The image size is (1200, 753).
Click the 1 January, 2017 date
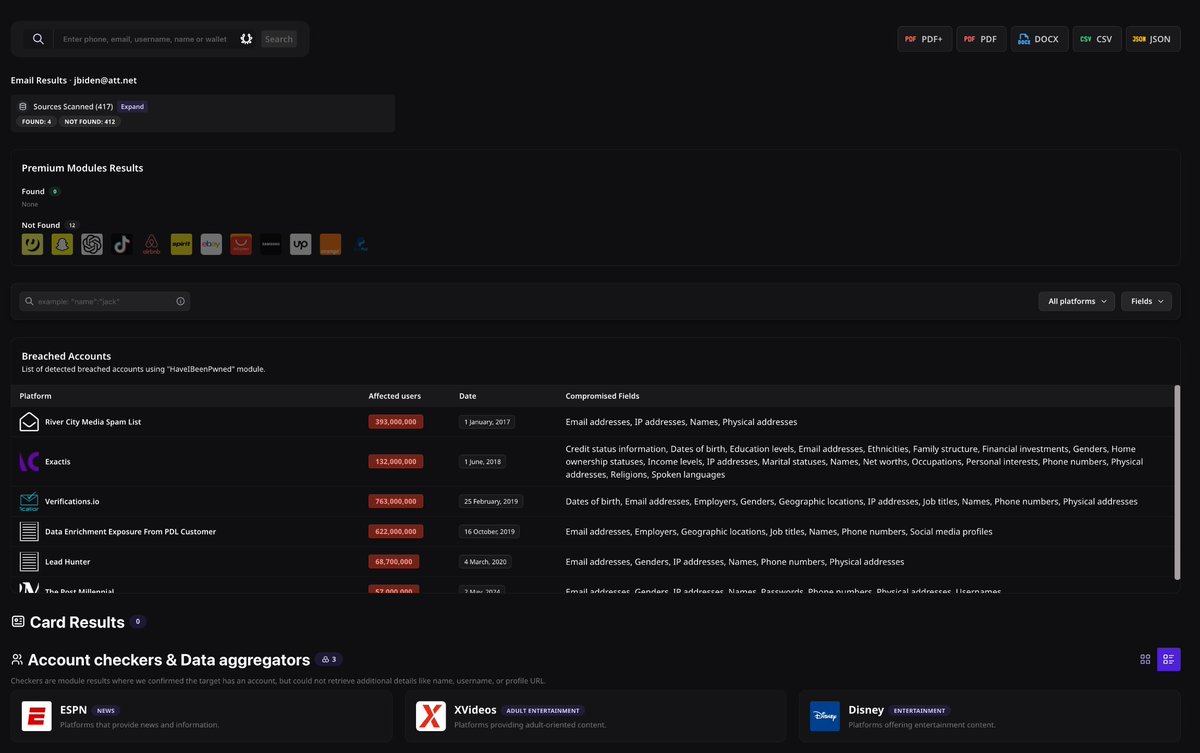click(488, 422)
